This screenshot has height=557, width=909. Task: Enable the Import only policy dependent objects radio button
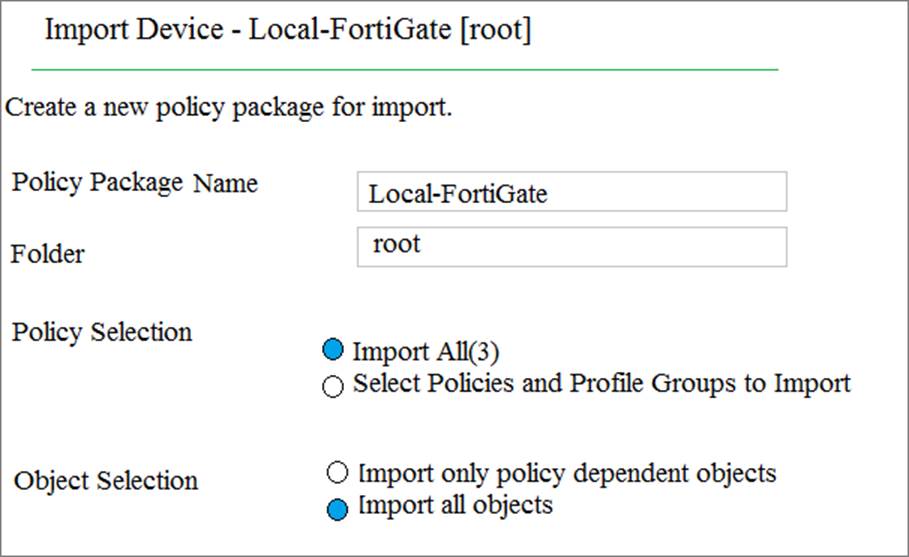click(337, 472)
